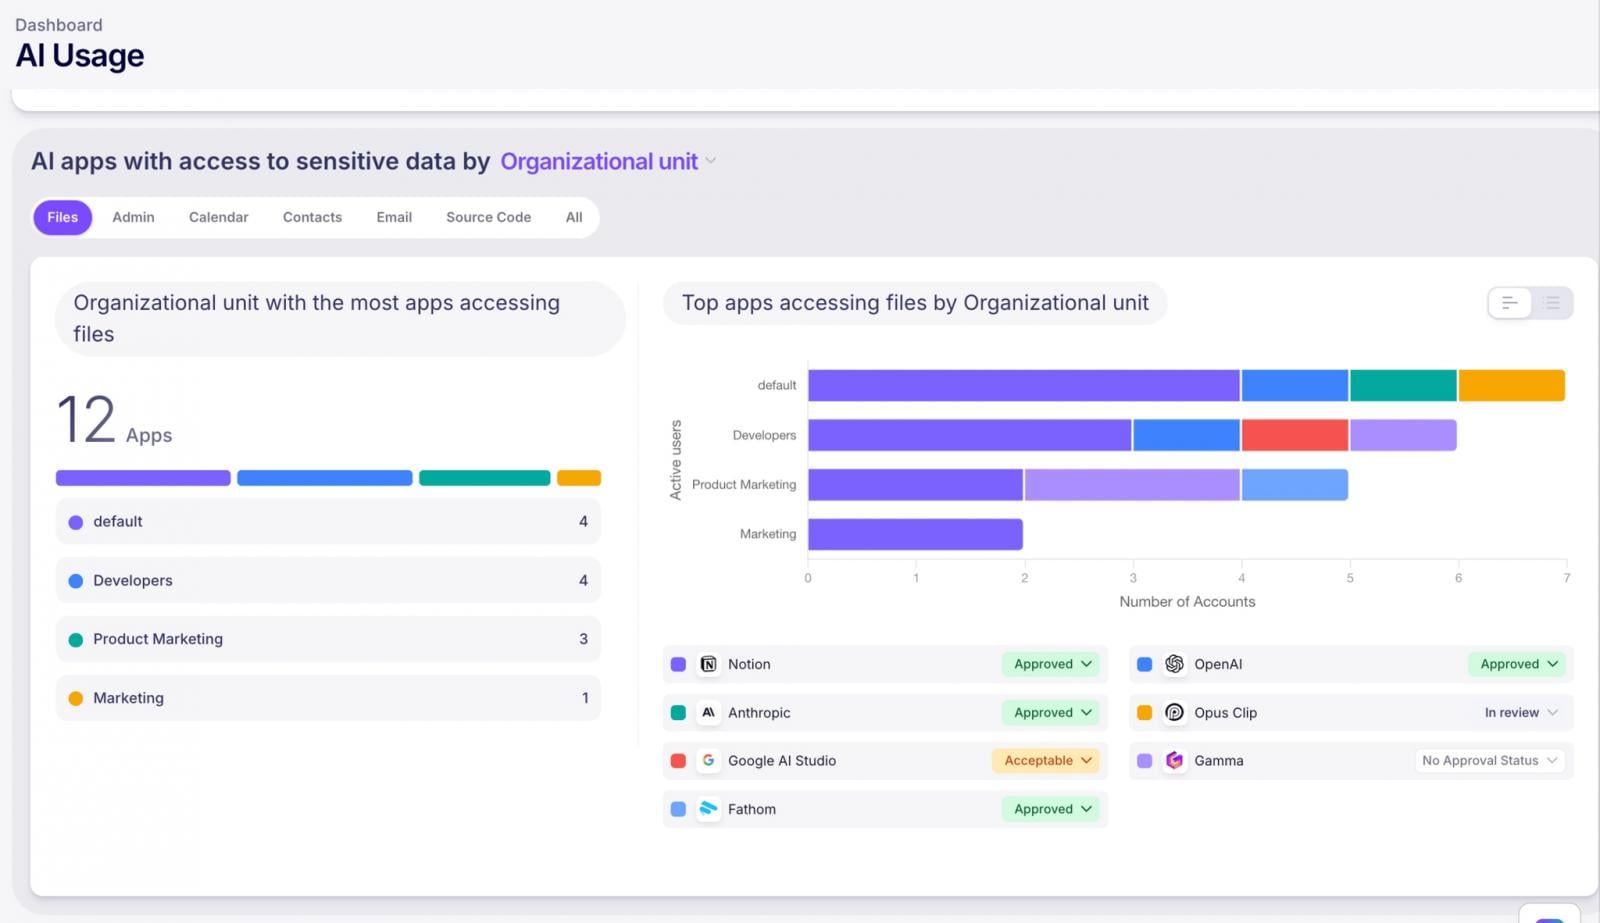Screen dimensions: 1600x923
Task: Toggle the Developers legend color indicator
Action: tap(75, 580)
